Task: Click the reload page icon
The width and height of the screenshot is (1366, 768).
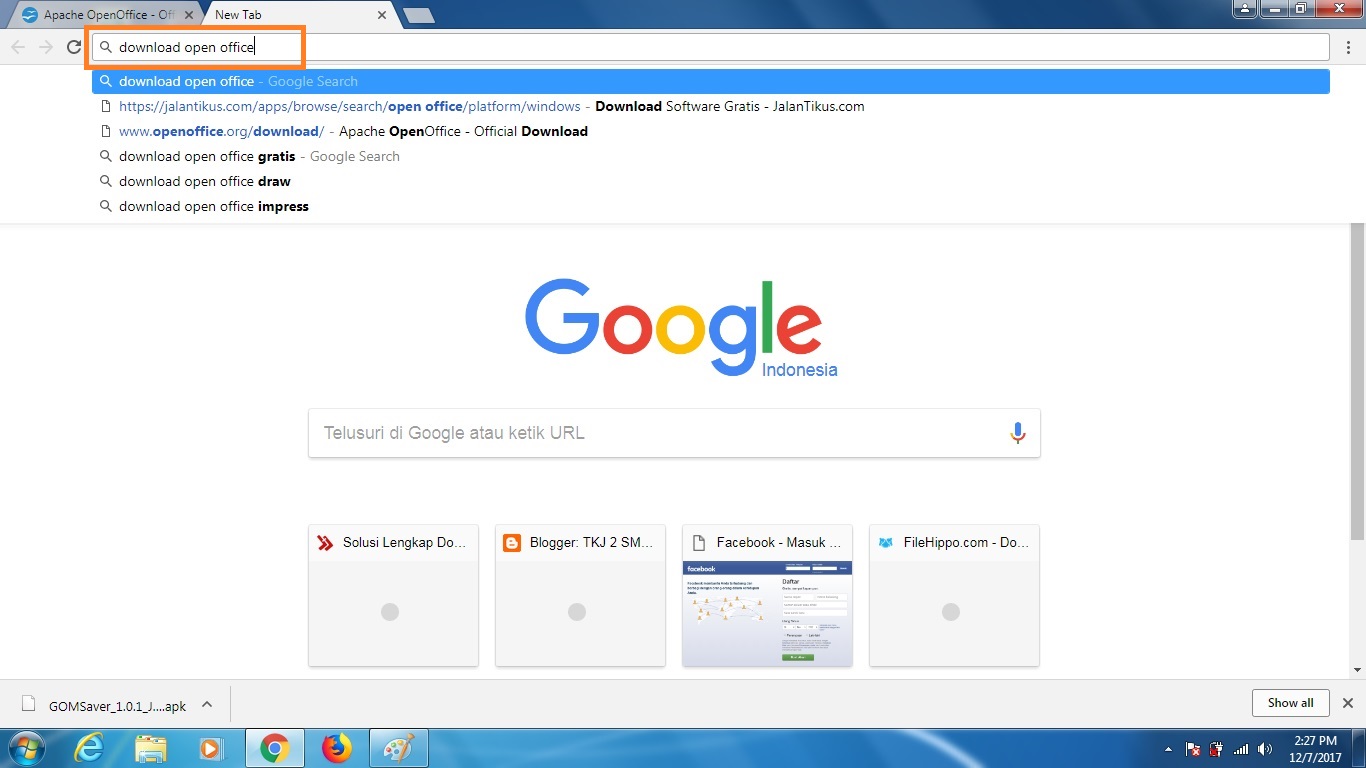Action: [73, 46]
